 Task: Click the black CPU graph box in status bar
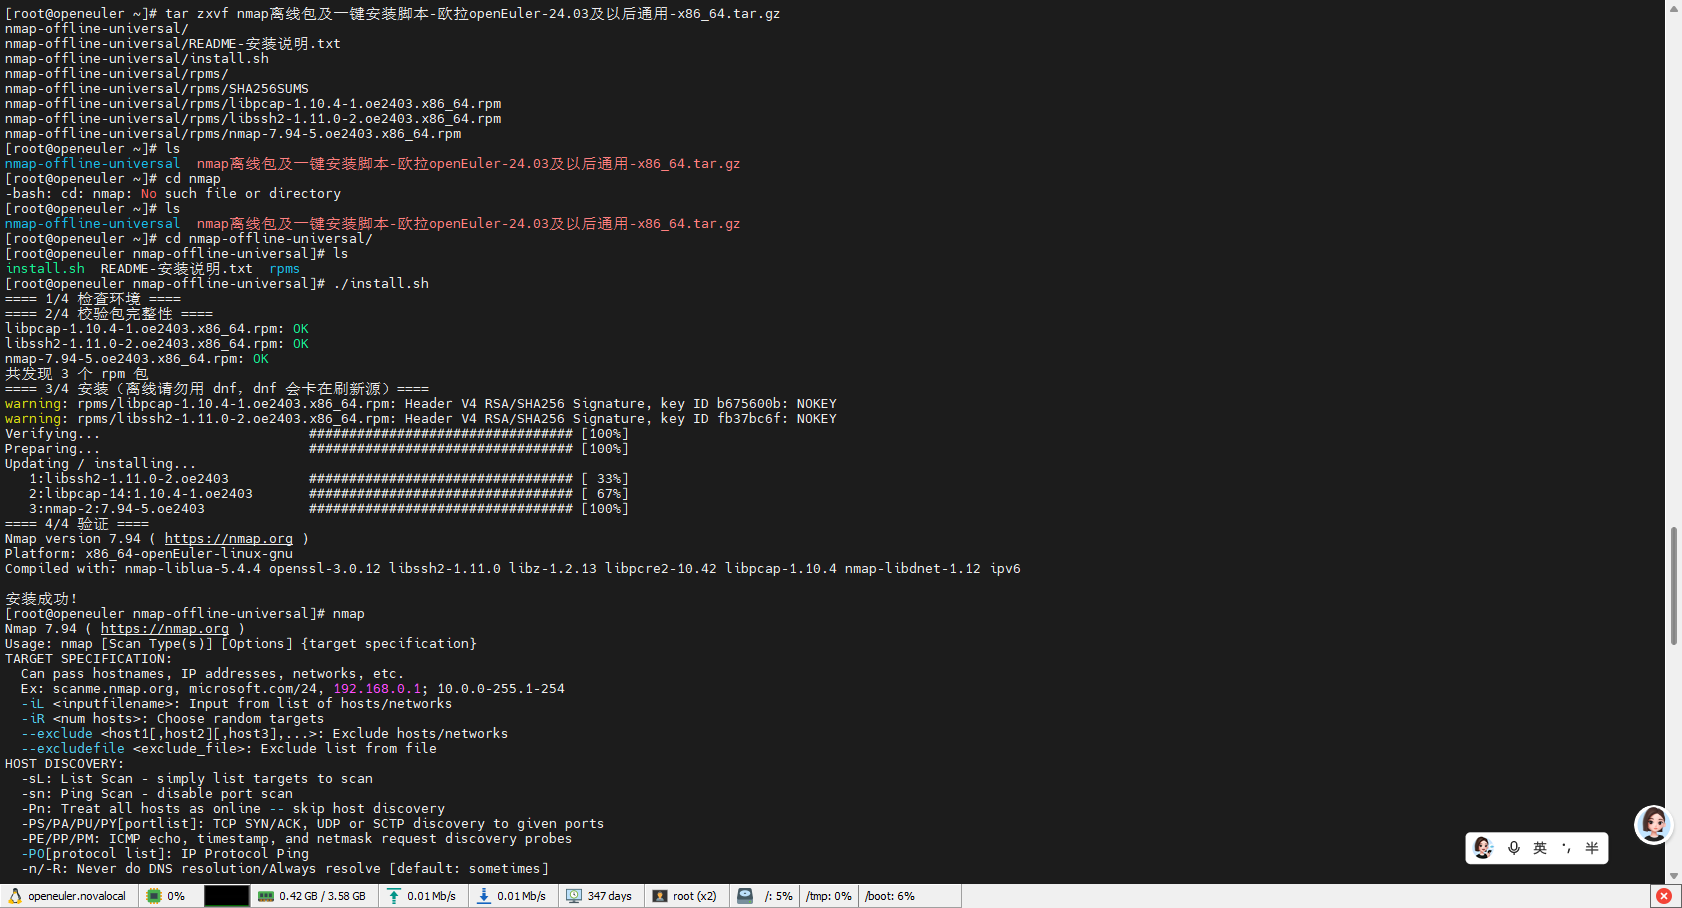tap(227, 896)
